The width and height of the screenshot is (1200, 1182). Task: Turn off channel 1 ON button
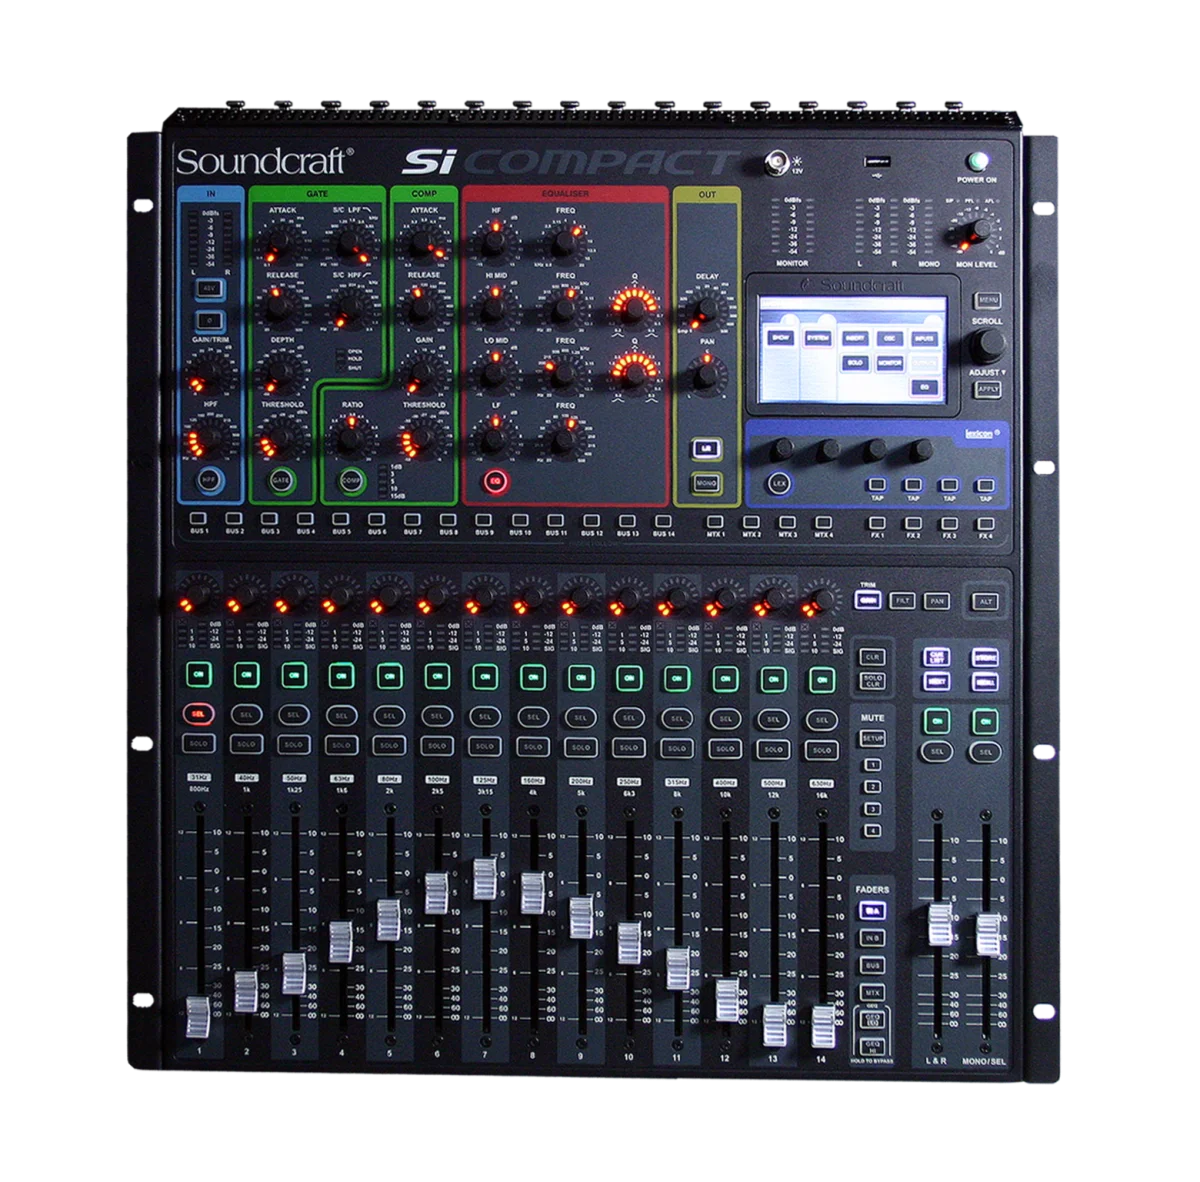tap(197, 675)
